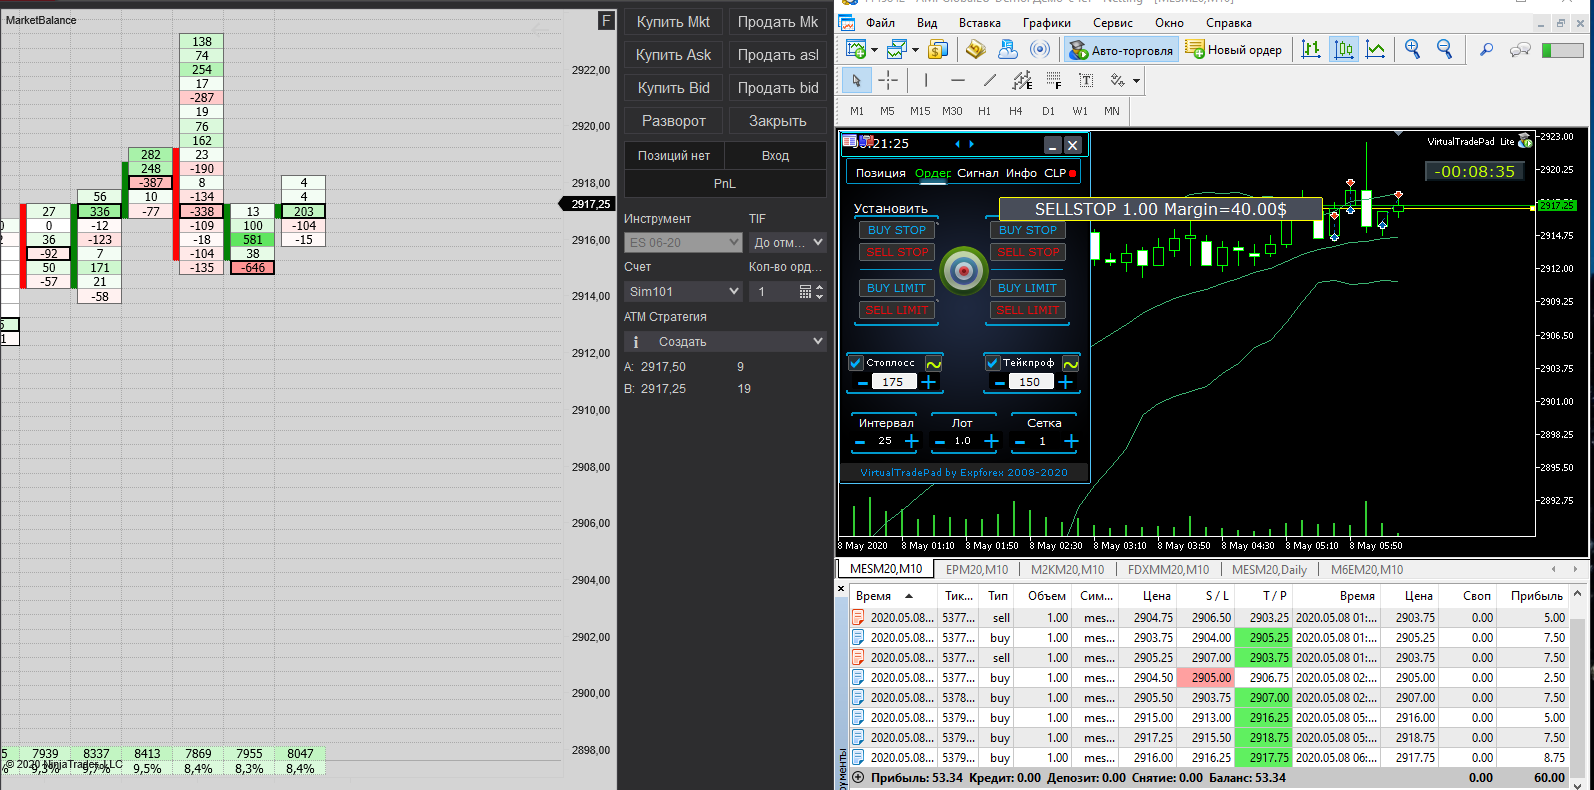Screen dimensions: 1594x790
Task: Increase the Лот value with plus
Action: [x=991, y=441]
